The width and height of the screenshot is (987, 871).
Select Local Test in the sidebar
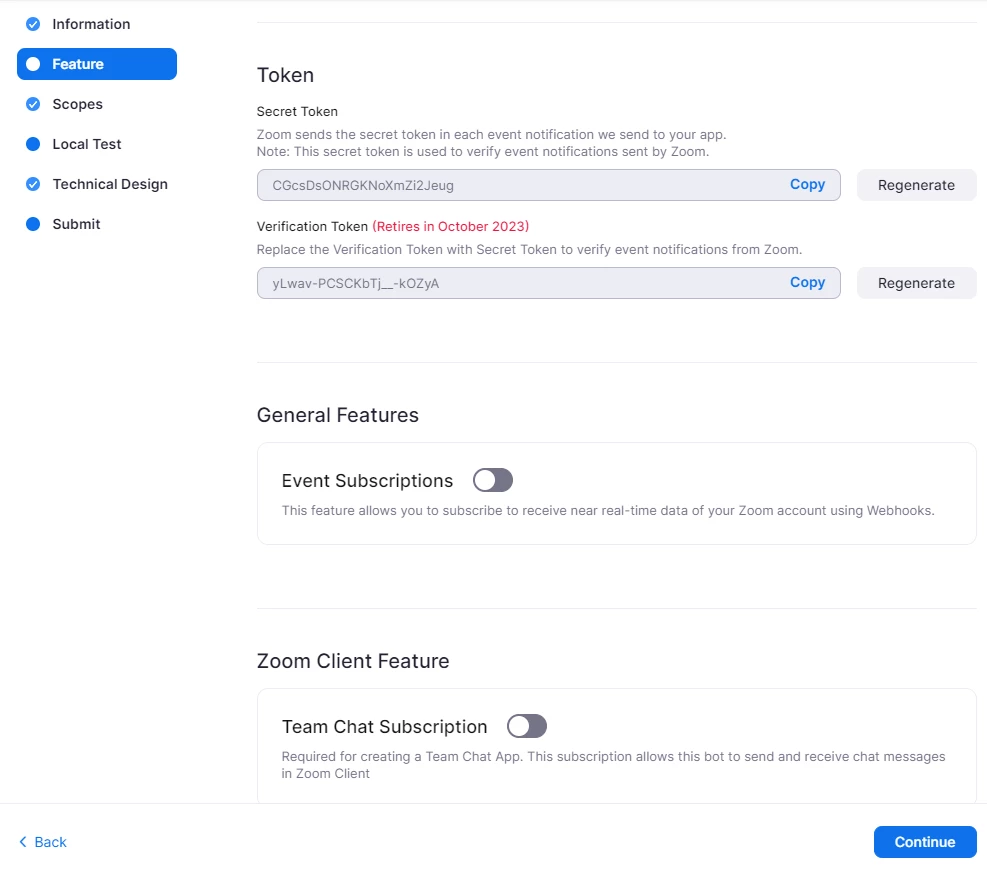click(87, 144)
